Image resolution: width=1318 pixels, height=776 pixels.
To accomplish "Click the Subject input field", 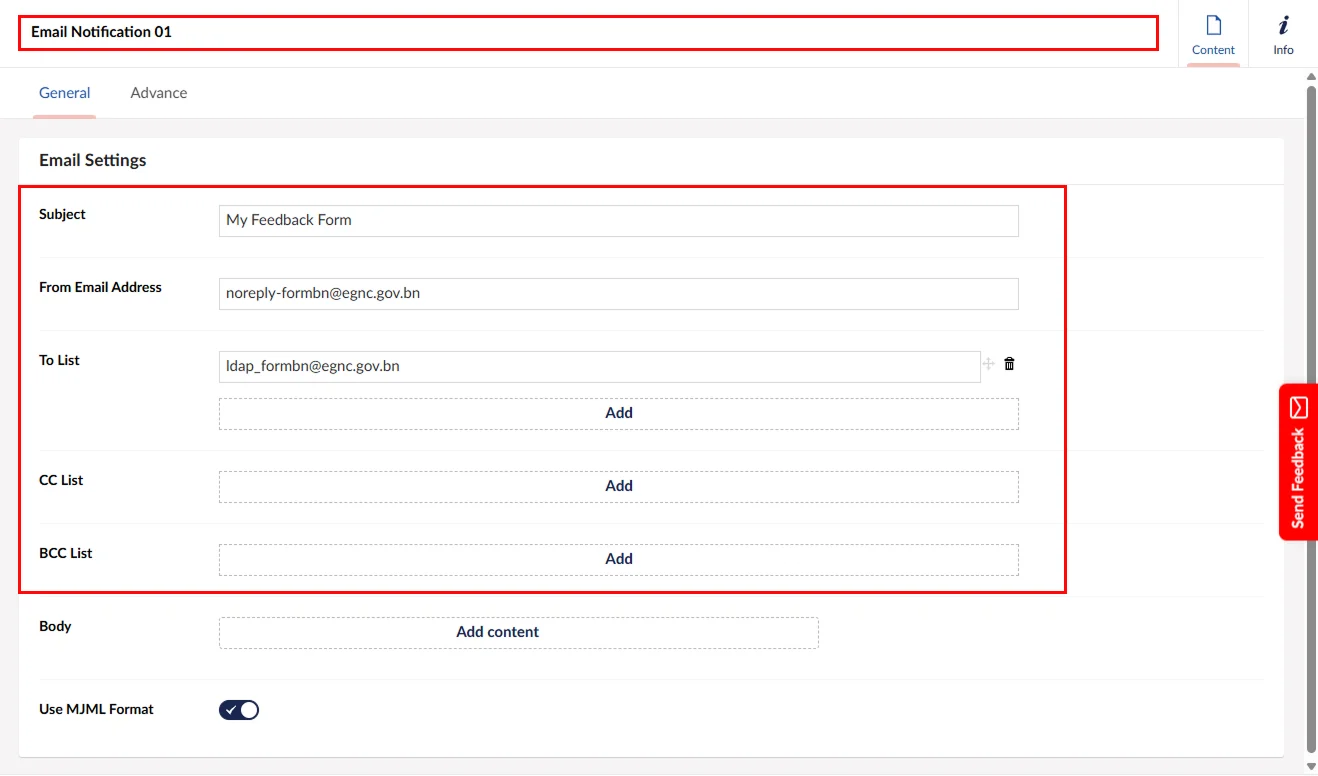I will tap(618, 221).
